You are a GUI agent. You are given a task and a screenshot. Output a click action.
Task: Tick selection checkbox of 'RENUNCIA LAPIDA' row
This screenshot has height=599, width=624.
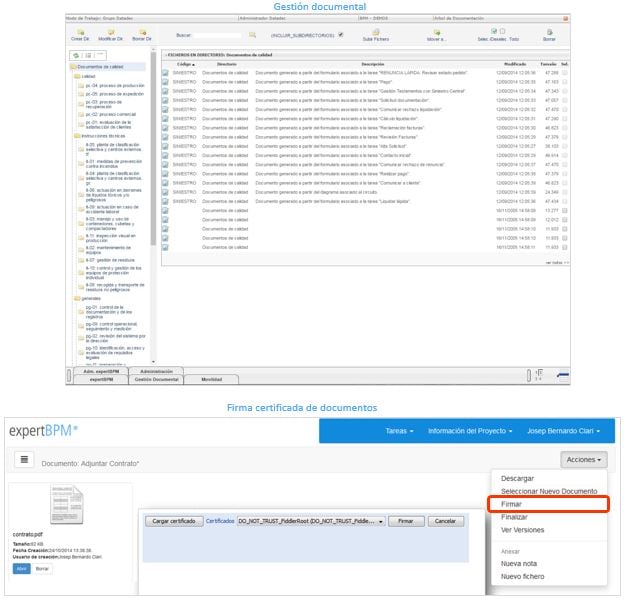coord(565,73)
